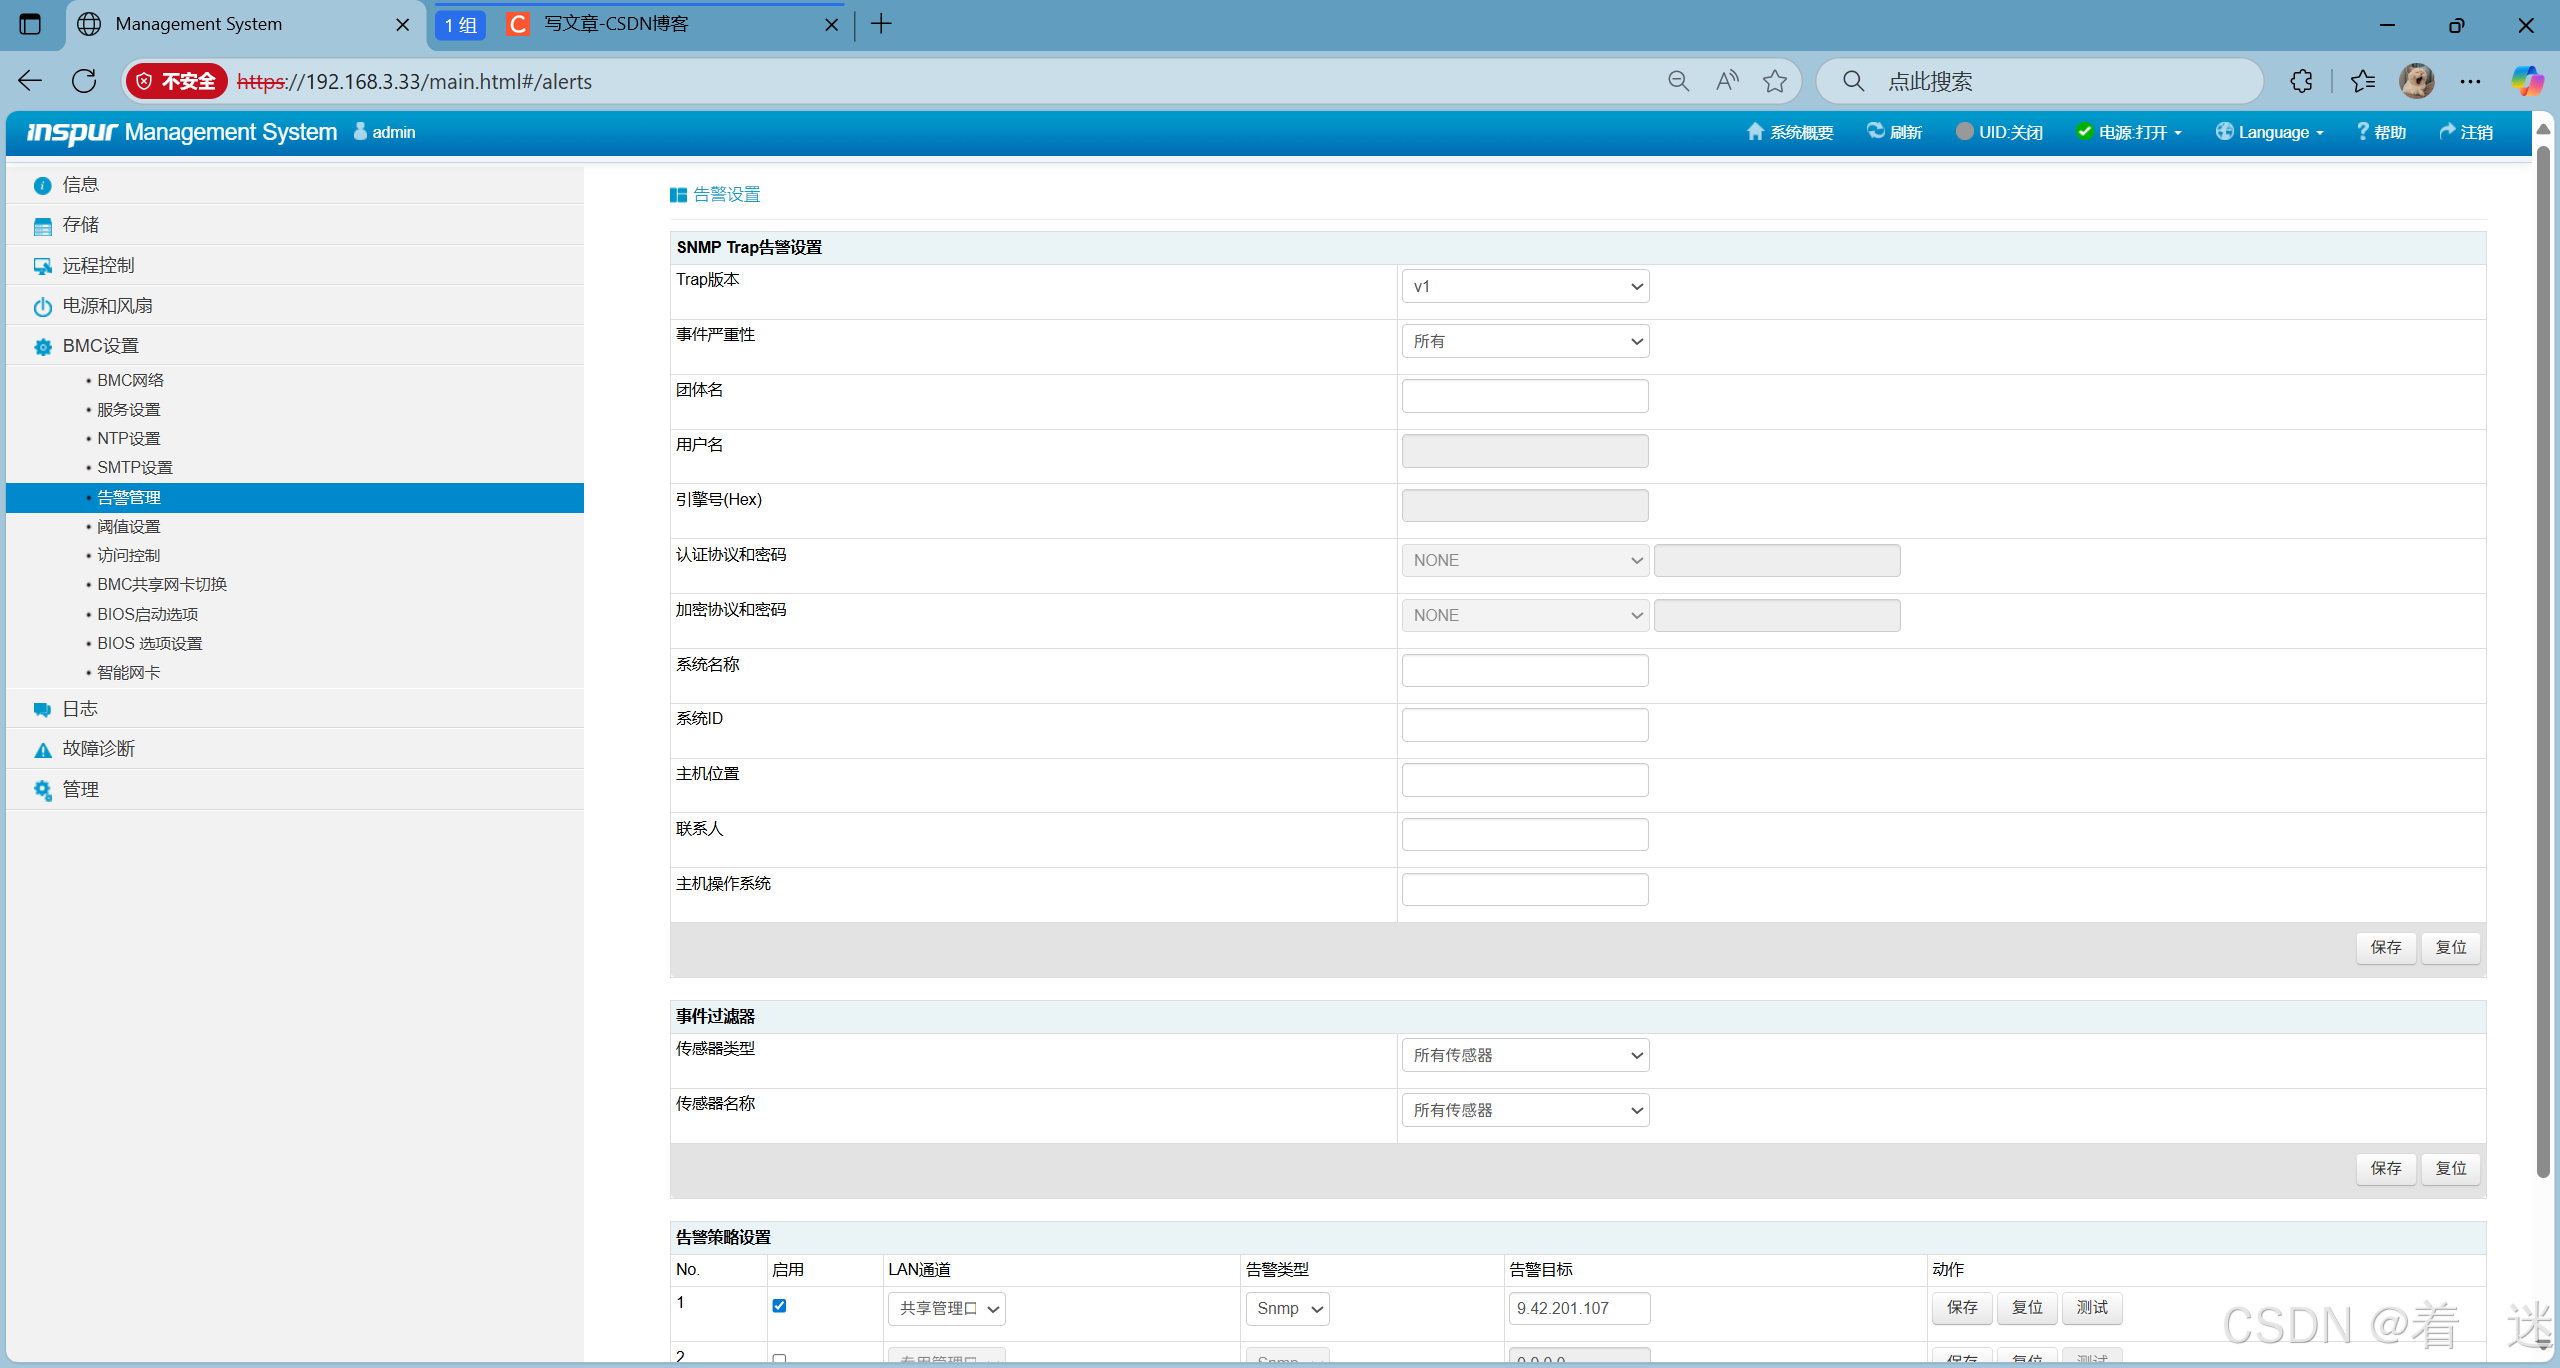Click the 刷新 refresh icon in header
Screen dimensions: 2560x1368
[x=1875, y=132]
